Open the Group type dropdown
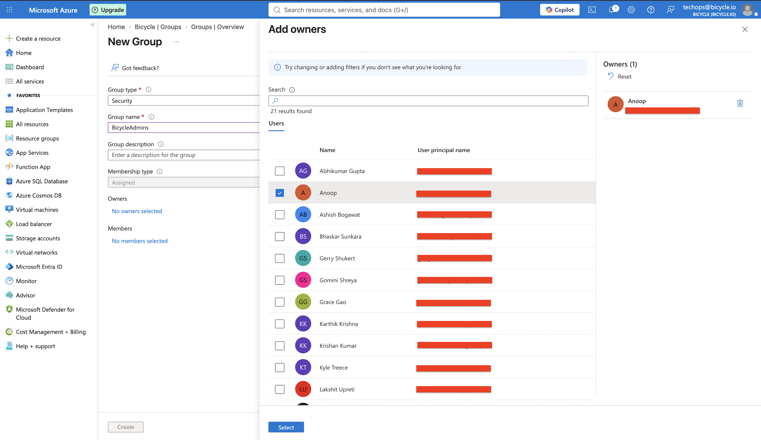The height and width of the screenshot is (440, 761). (183, 101)
